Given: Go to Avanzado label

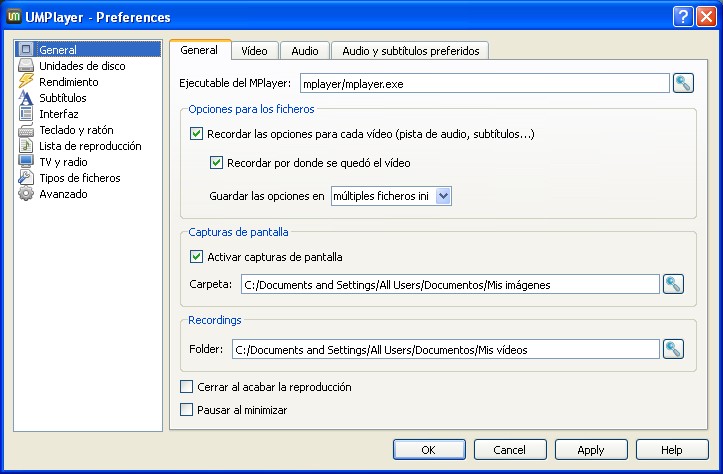Looking at the screenshot, I should pyautogui.click(x=63, y=194).
